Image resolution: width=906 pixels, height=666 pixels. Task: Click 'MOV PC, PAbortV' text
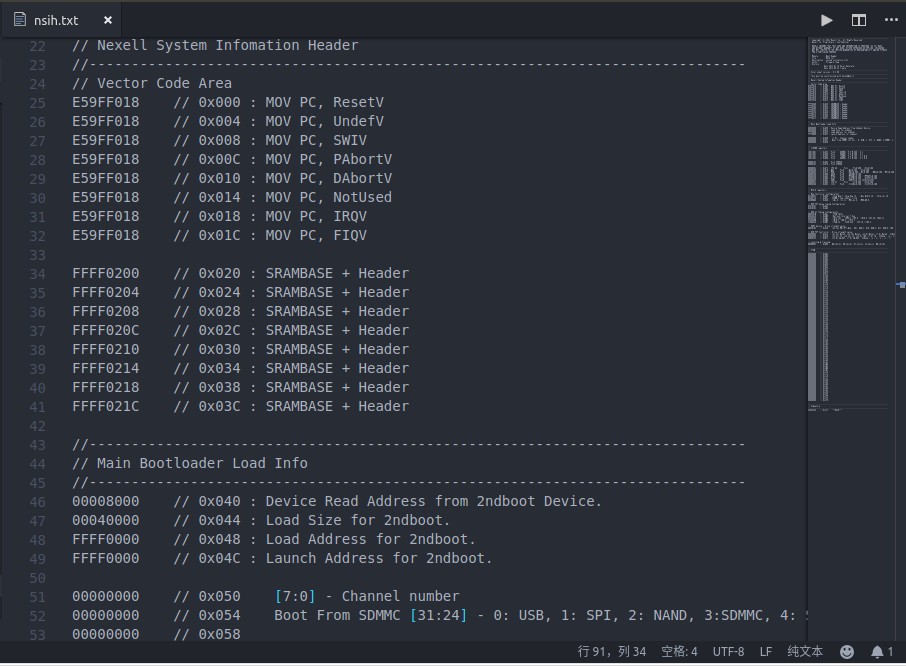click(x=329, y=159)
